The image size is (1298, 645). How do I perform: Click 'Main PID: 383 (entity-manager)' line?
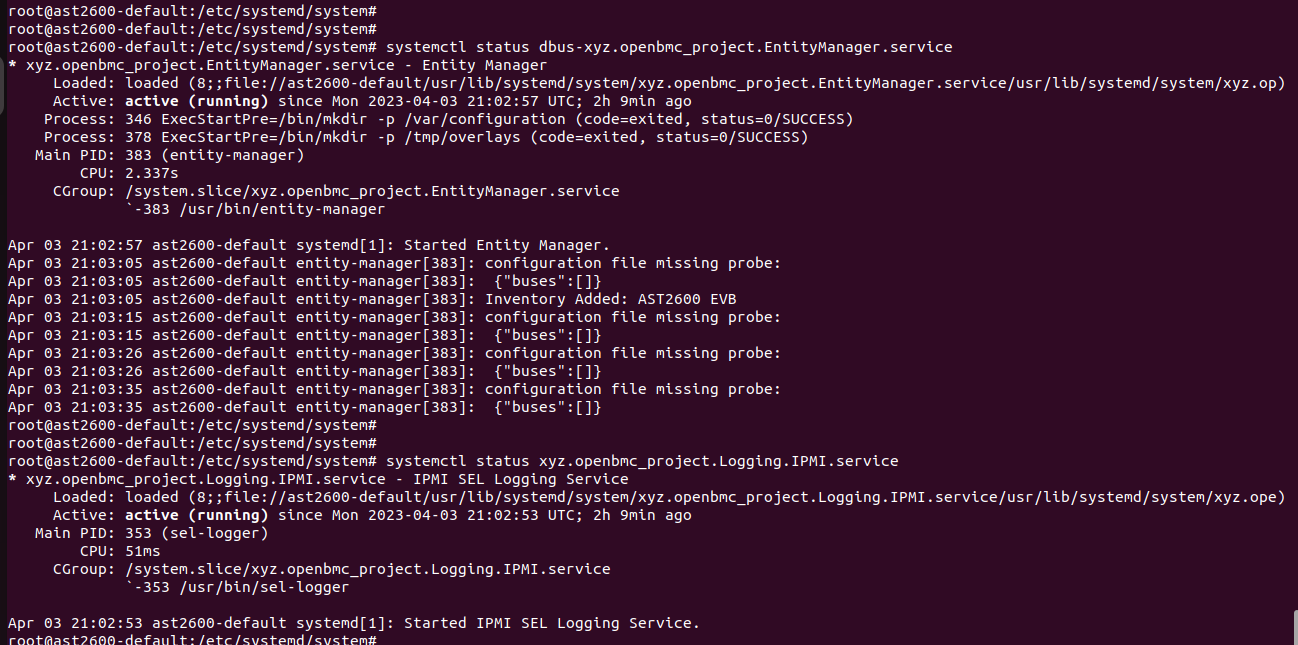coord(169,155)
